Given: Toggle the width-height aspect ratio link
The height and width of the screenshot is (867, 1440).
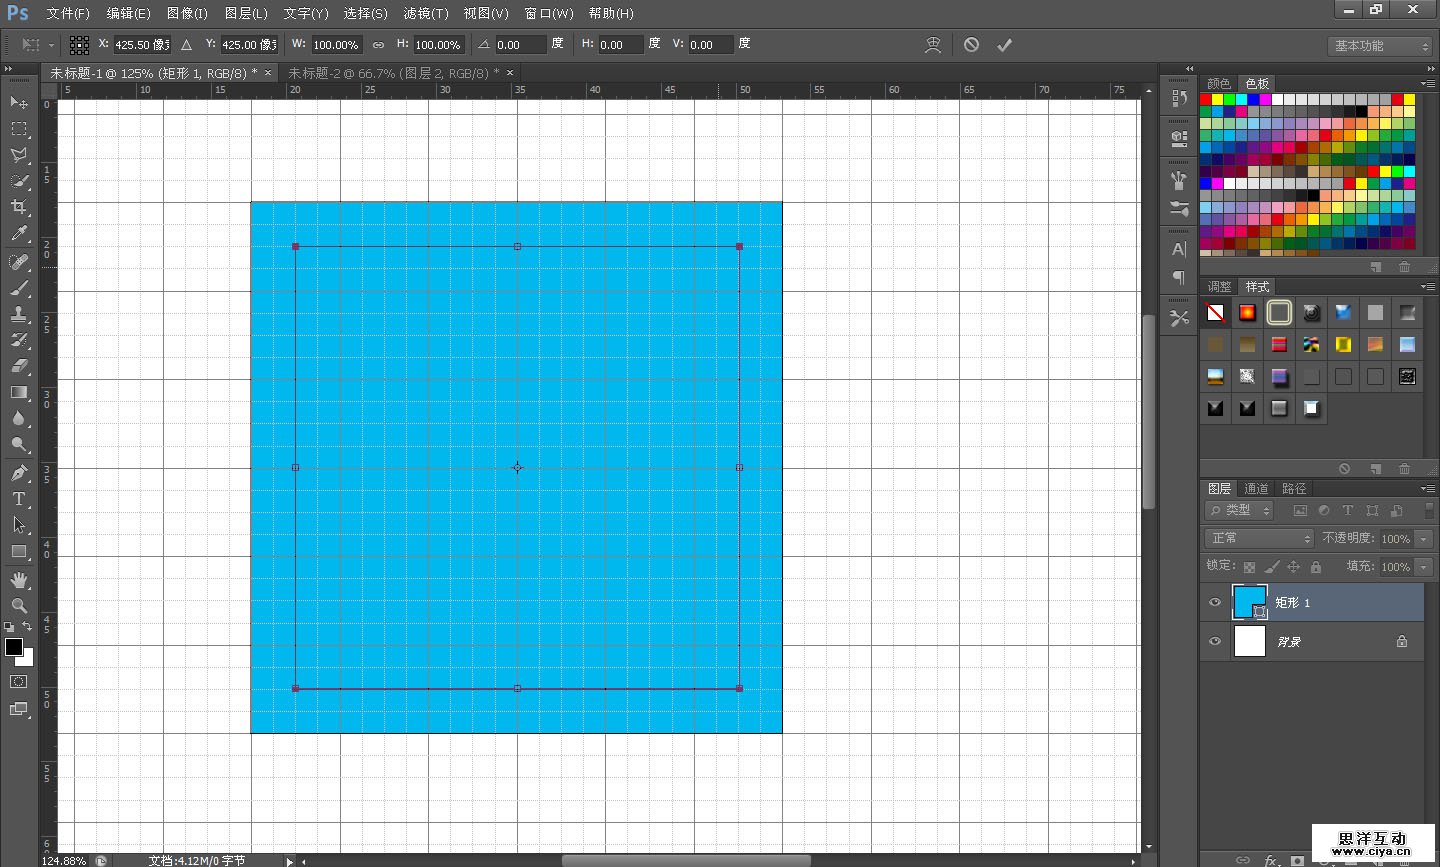Looking at the screenshot, I should 378,45.
